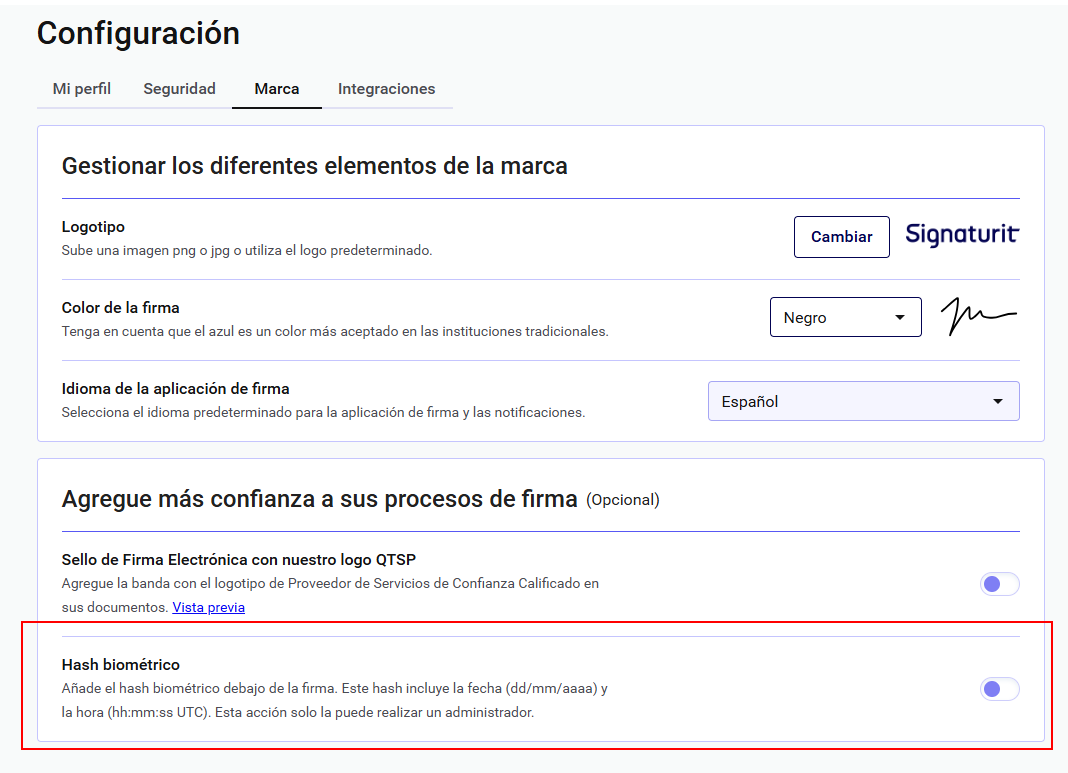
Task: Expand the Español language dropdown
Action: pos(863,401)
